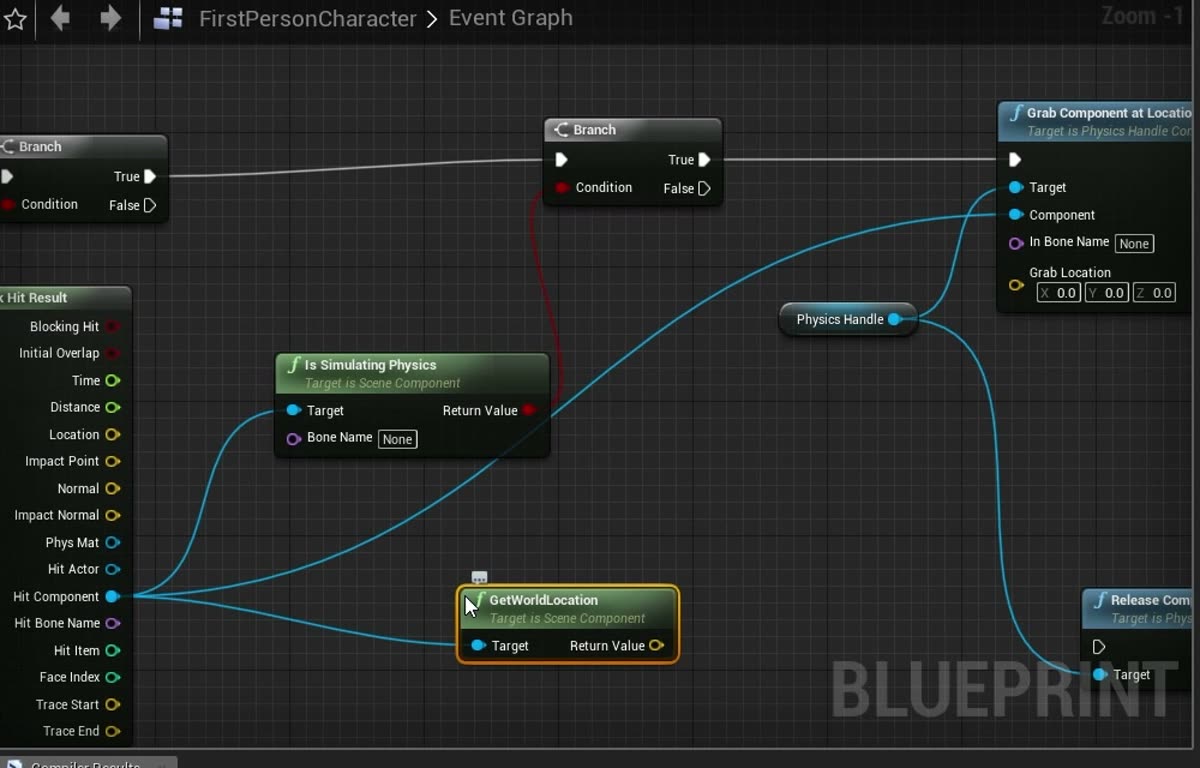1200x768 pixels.
Task: Click the Trace End output pin
Action: coord(112,731)
